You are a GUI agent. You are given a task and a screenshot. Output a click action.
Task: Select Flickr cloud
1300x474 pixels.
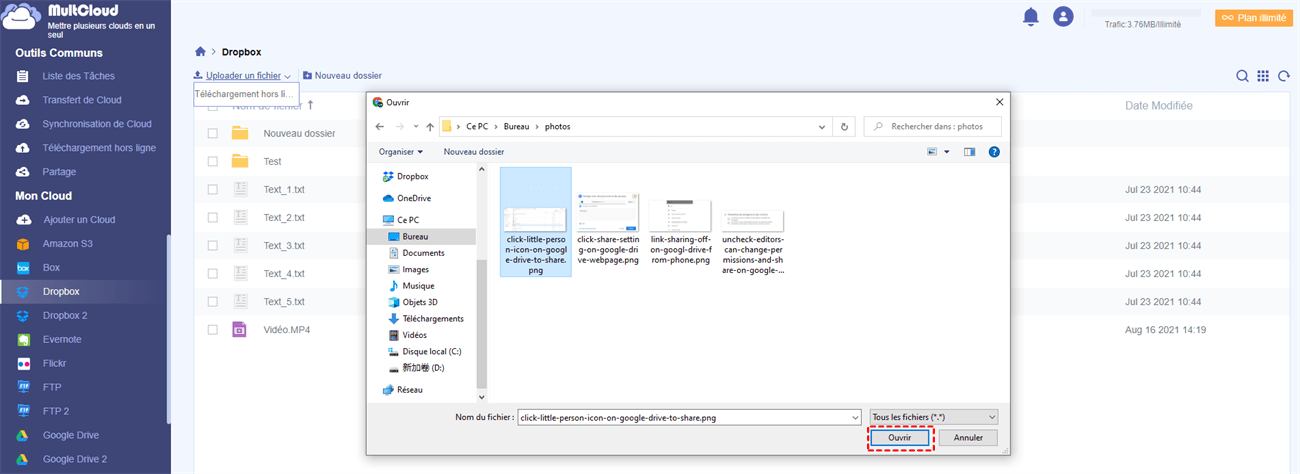[x=55, y=364]
